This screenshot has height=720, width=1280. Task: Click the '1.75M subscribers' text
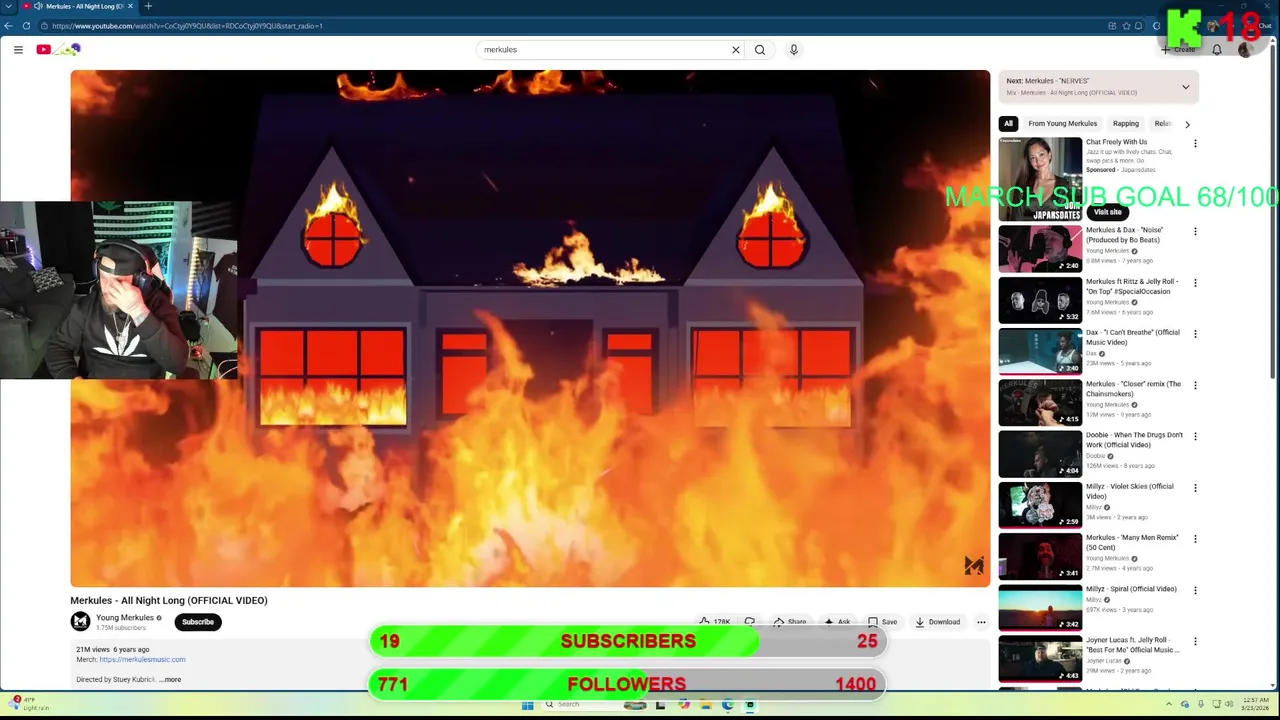click(x=121, y=628)
